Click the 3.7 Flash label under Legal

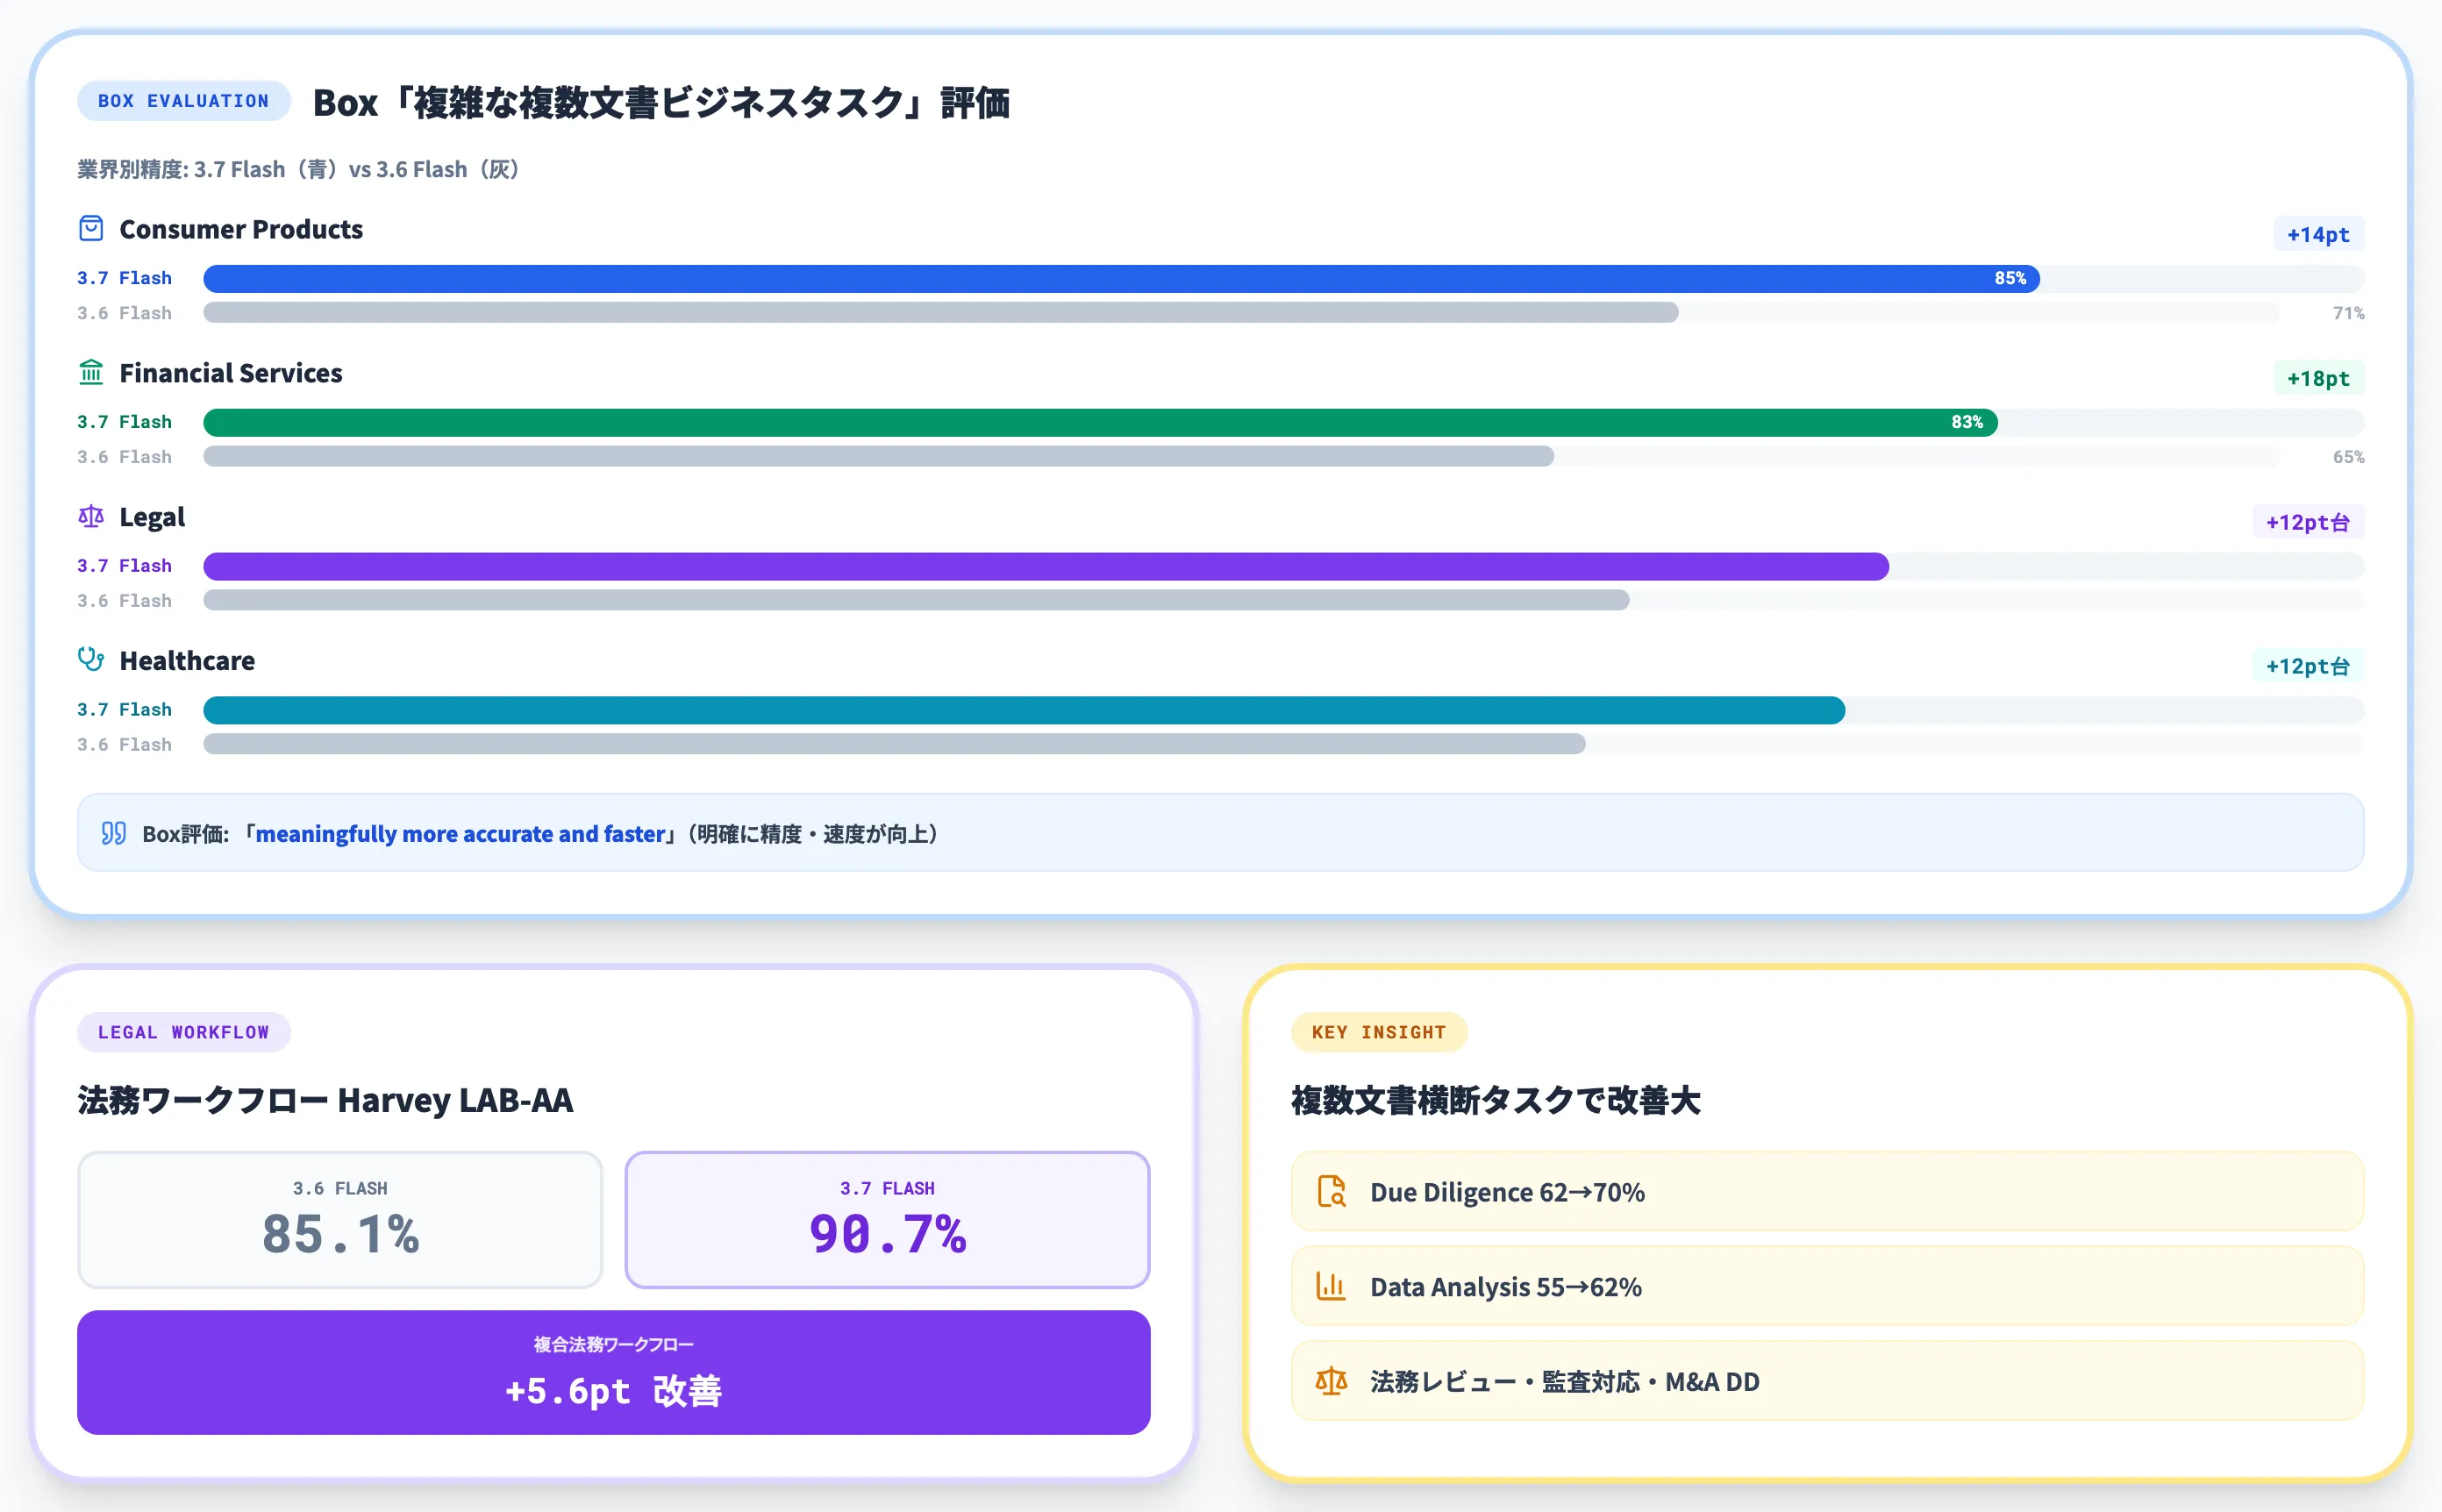(x=124, y=566)
